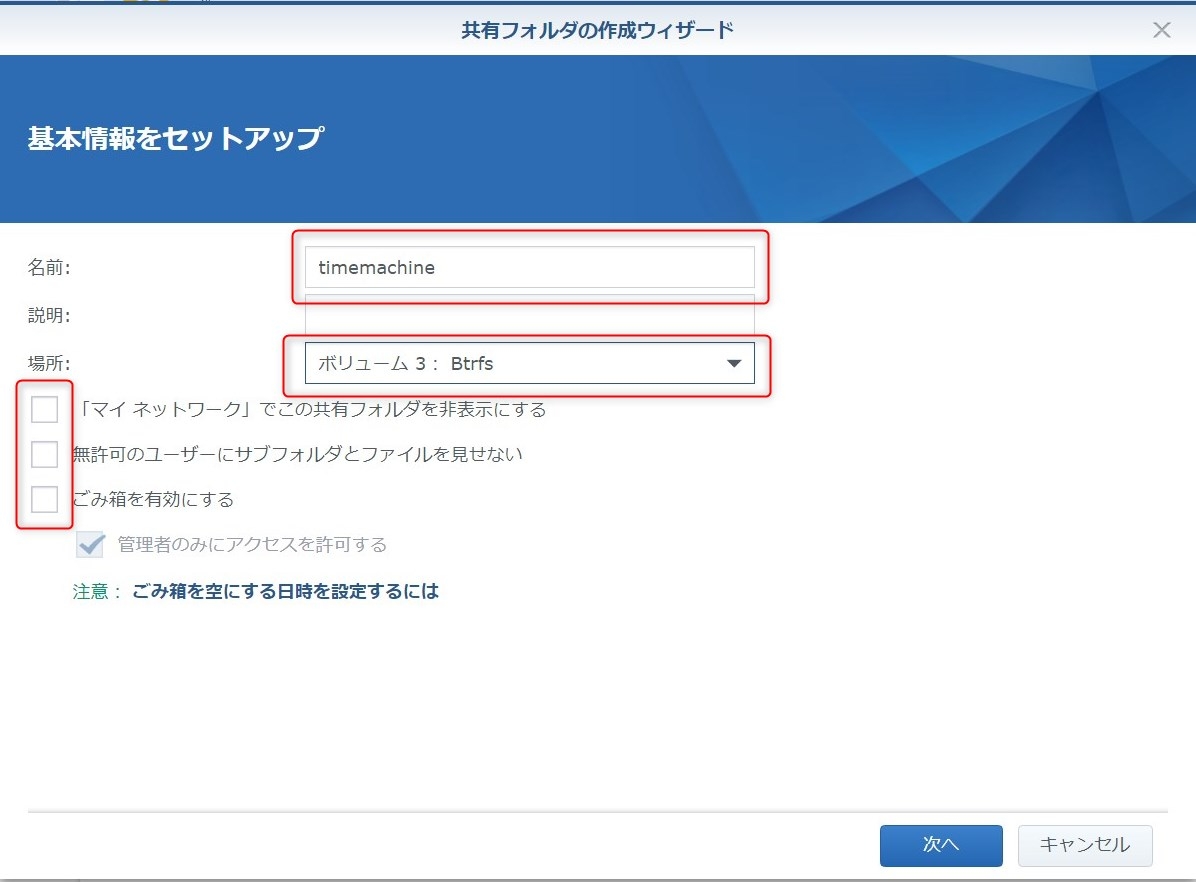This screenshot has height=882, width=1196.
Task: Toggle the 管理者のみにアクセスを許可する checkbox
Action: click(91, 545)
